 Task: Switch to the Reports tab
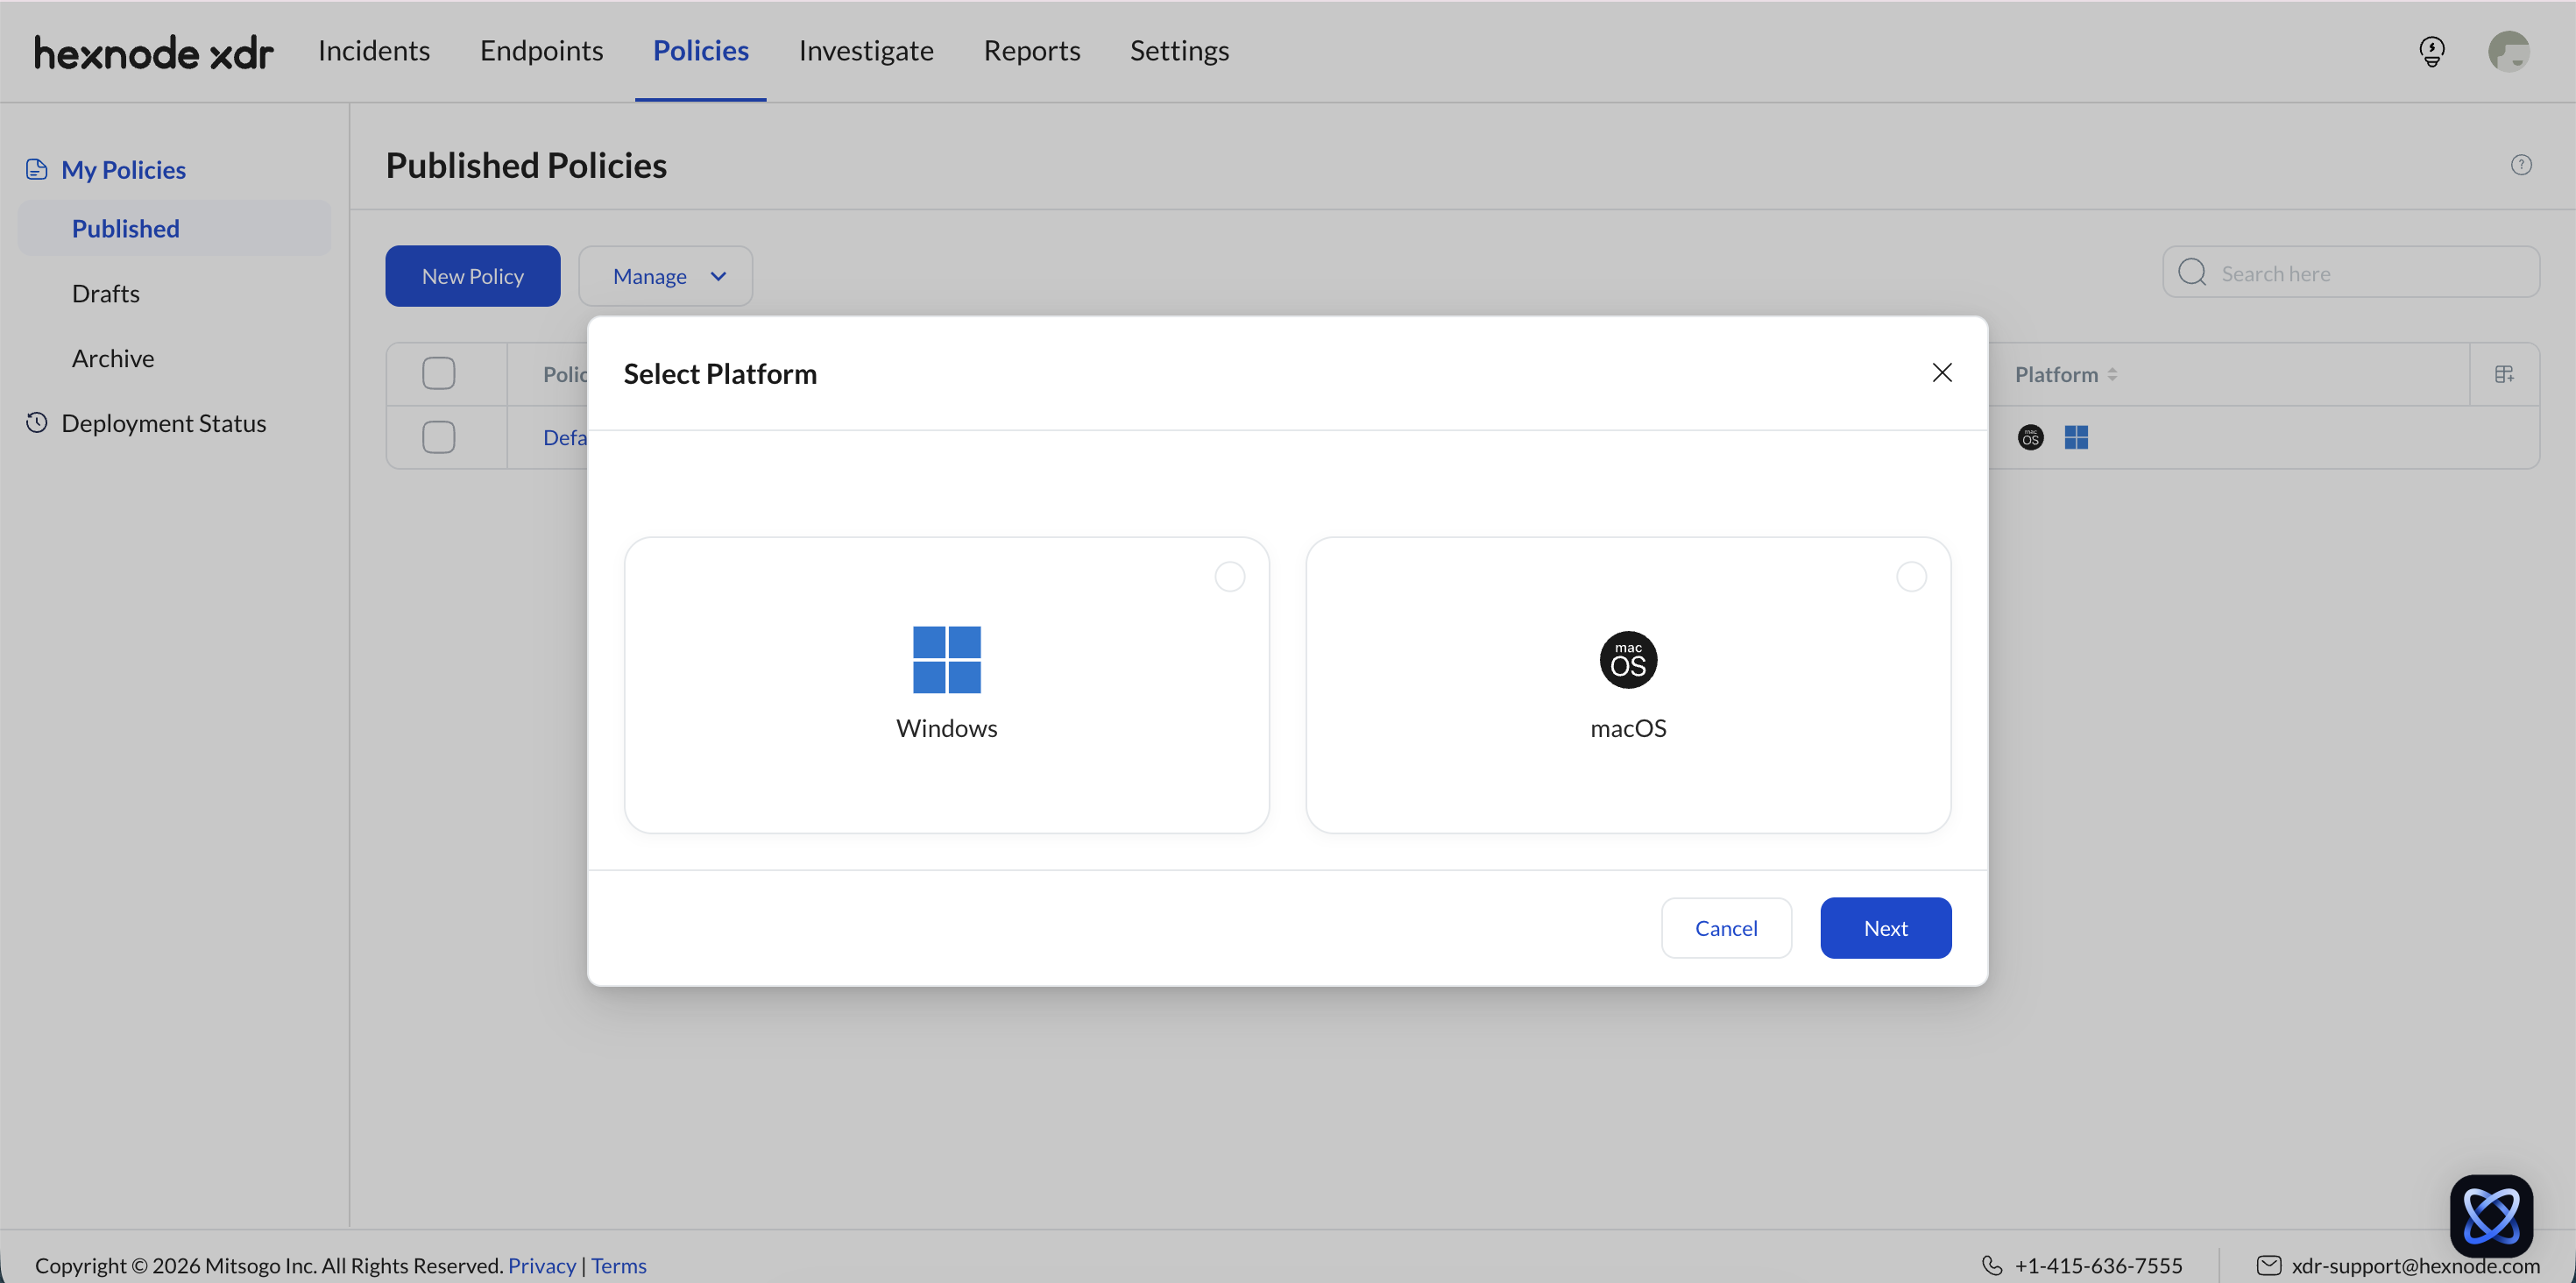coord(1032,51)
